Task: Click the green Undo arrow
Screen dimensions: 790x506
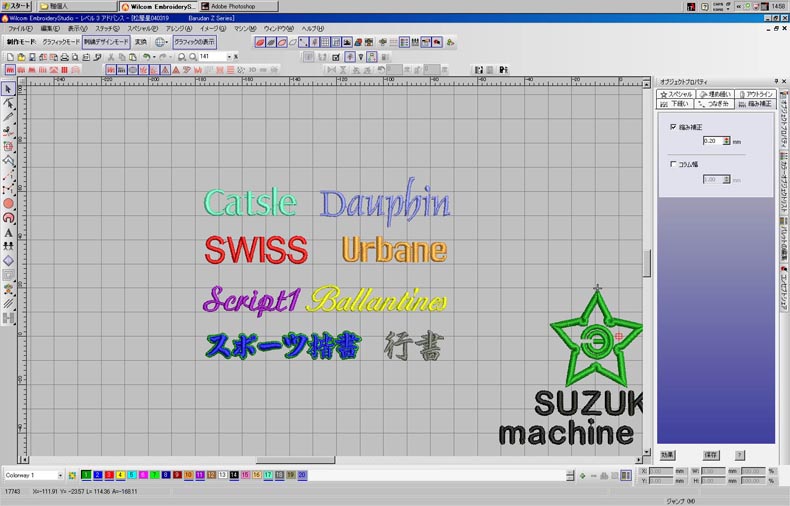Action: (146, 57)
